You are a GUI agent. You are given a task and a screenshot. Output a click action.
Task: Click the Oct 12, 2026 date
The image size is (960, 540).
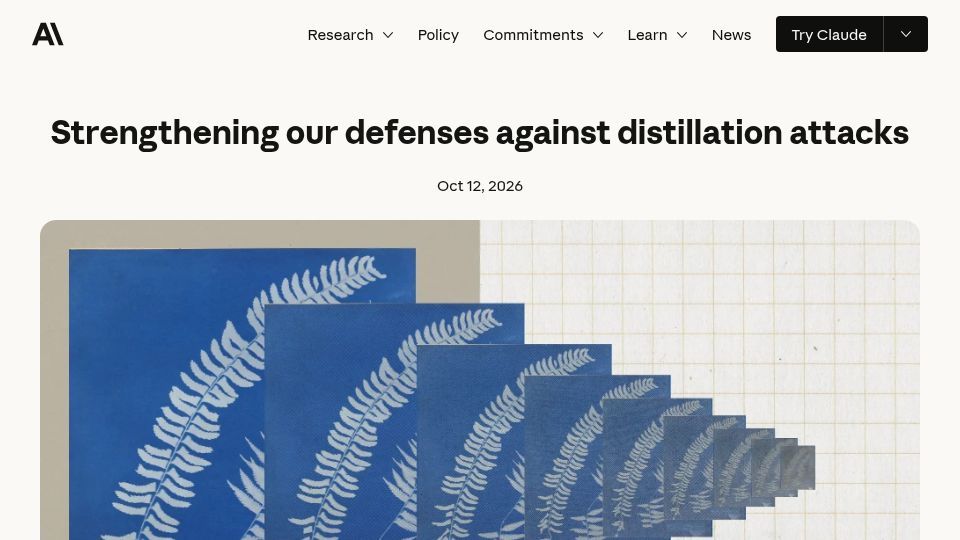pos(480,186)
